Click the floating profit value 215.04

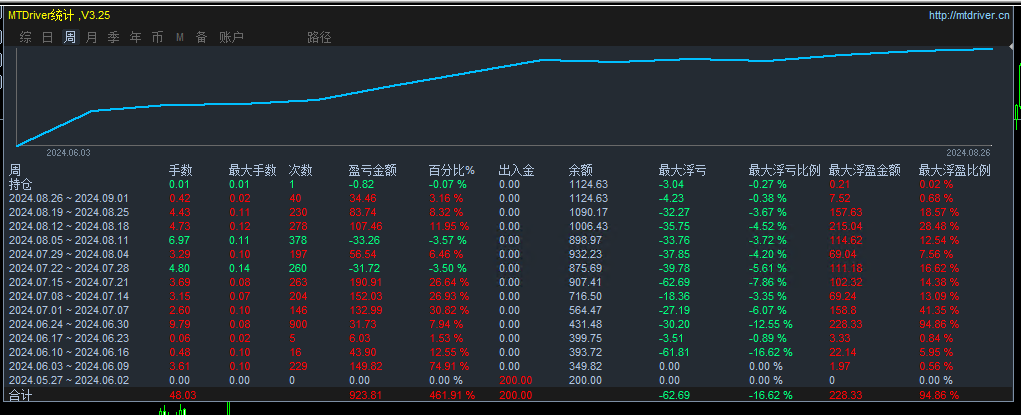point(845,226)
